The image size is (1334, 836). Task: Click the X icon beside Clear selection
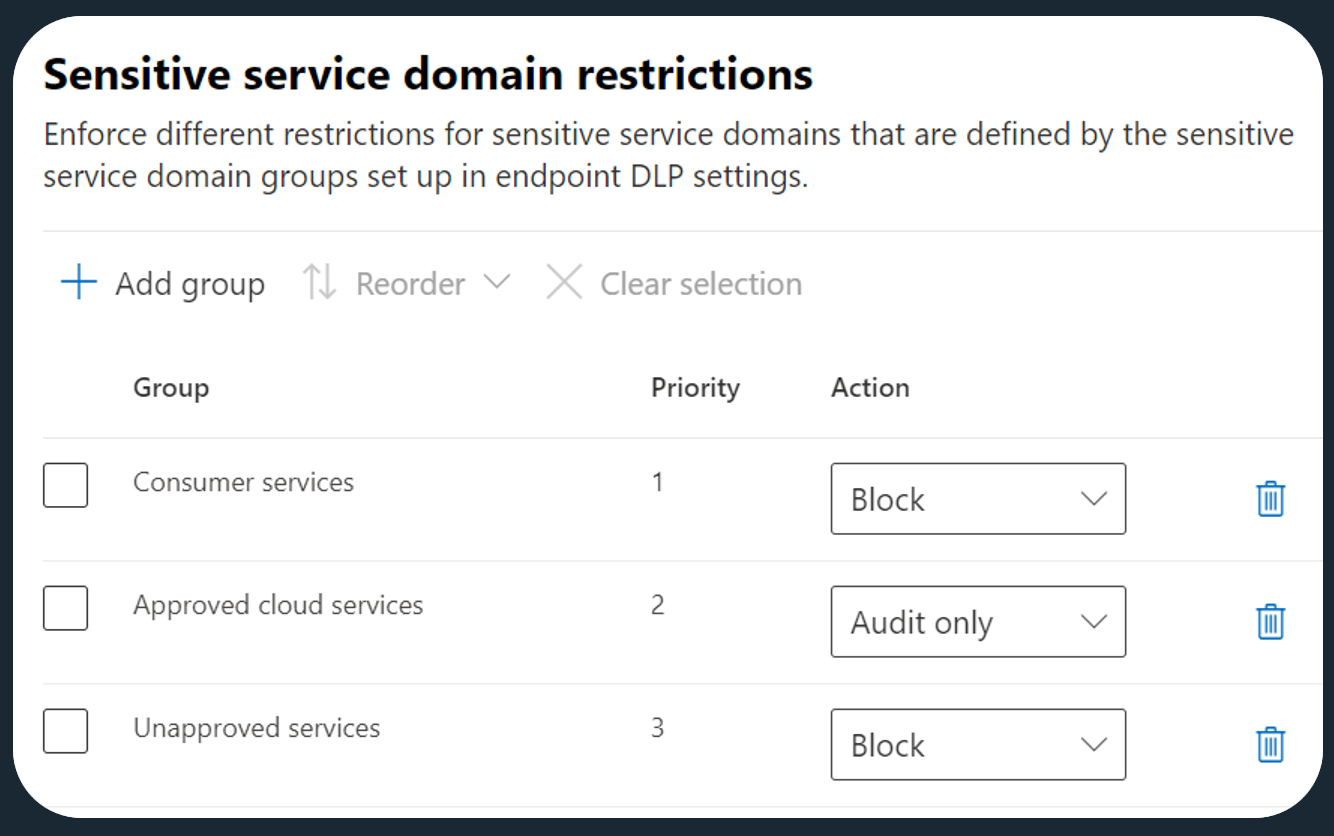click(565, 283)
